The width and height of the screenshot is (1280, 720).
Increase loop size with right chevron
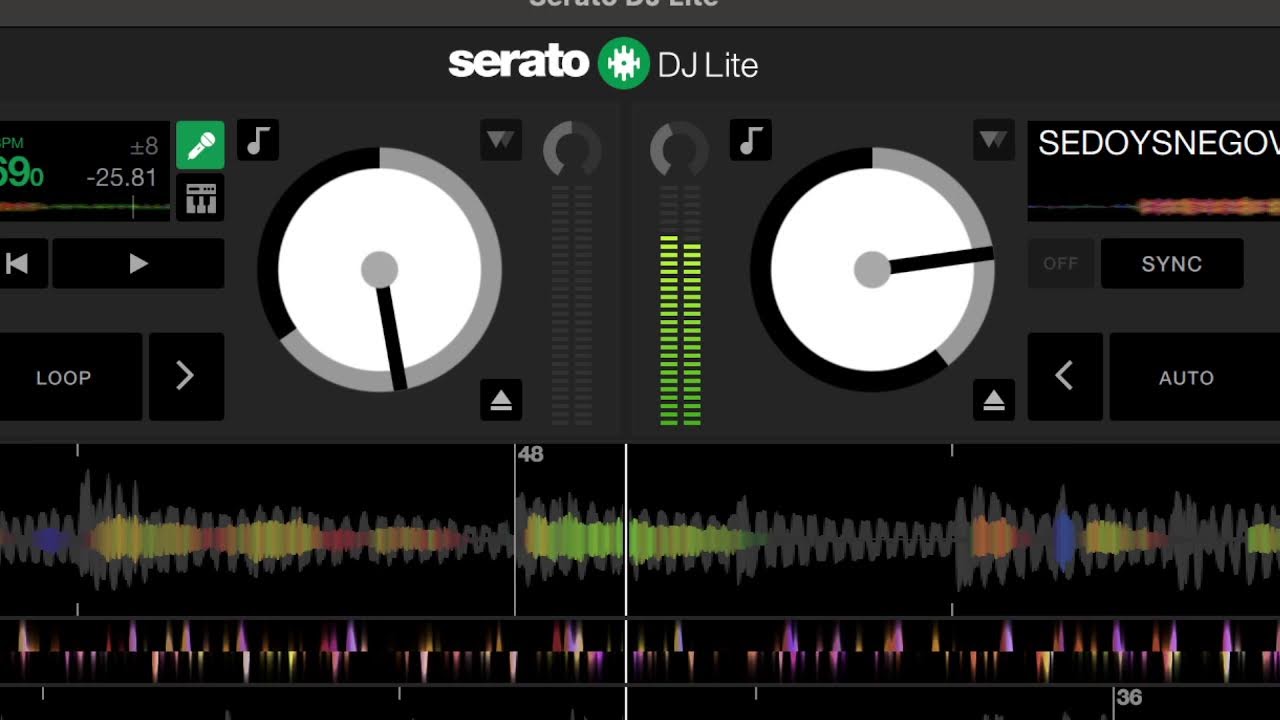click(186, 377)
